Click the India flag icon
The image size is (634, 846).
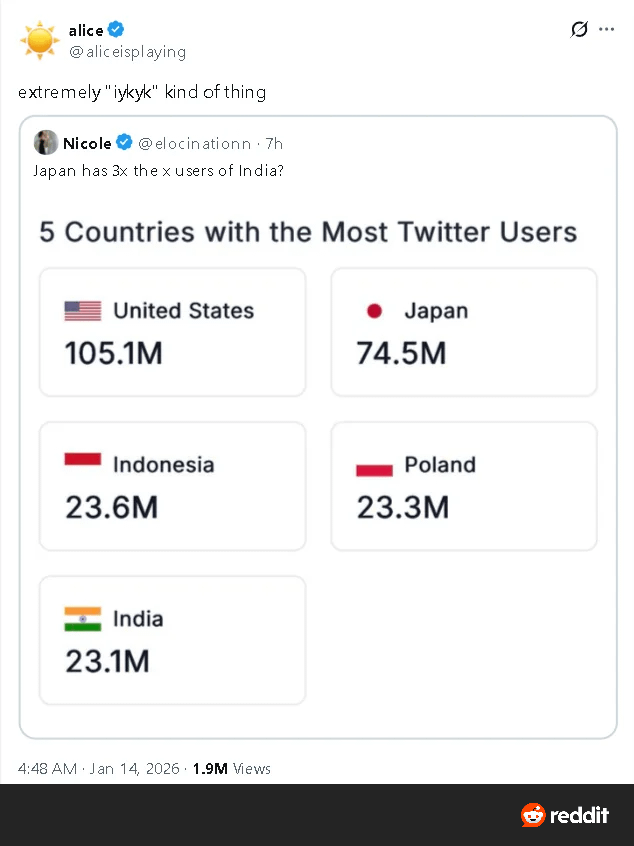click(x=83, y=619)
